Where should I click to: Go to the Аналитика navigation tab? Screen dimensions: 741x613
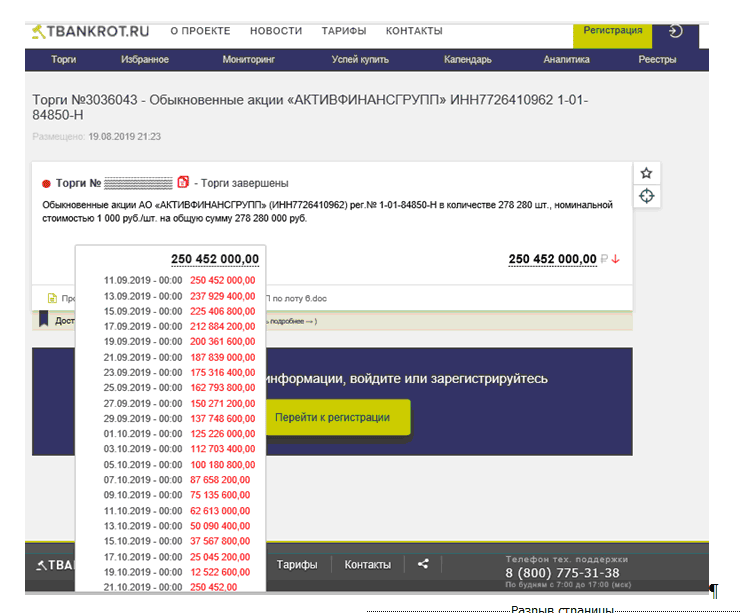(x=566, y=60)
